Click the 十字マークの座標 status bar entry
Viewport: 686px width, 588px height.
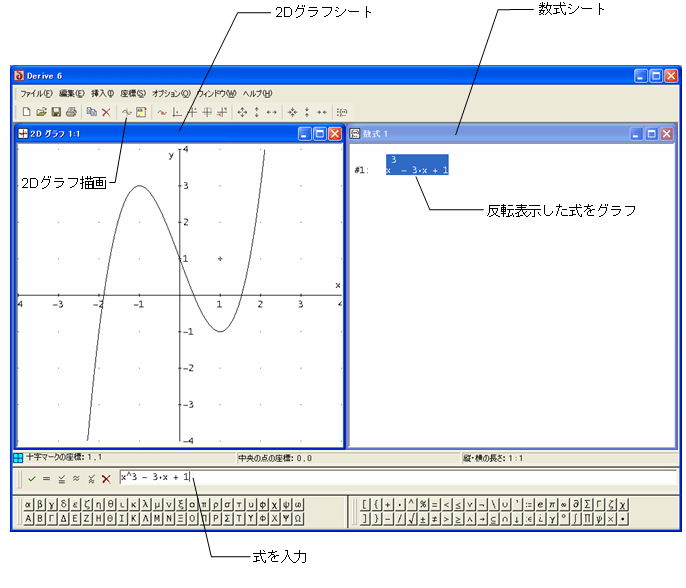(x=63, y=458)
